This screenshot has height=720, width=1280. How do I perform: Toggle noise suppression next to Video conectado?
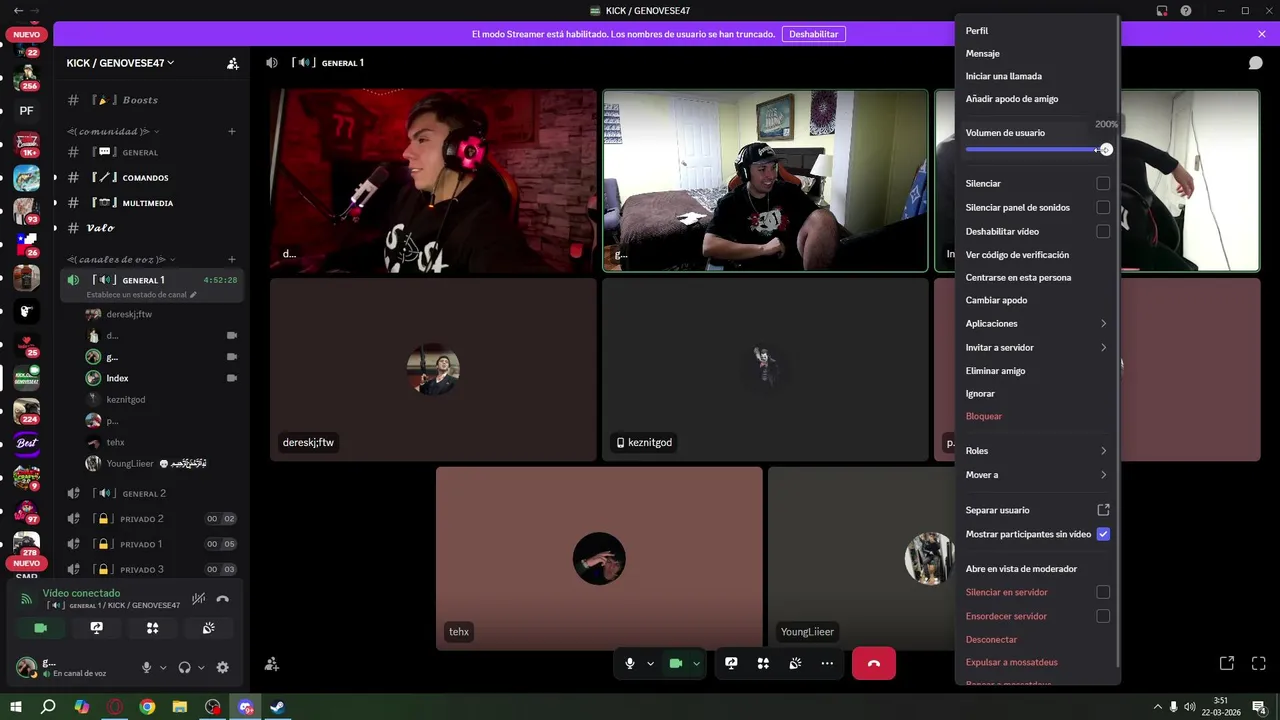coord(199,599)
